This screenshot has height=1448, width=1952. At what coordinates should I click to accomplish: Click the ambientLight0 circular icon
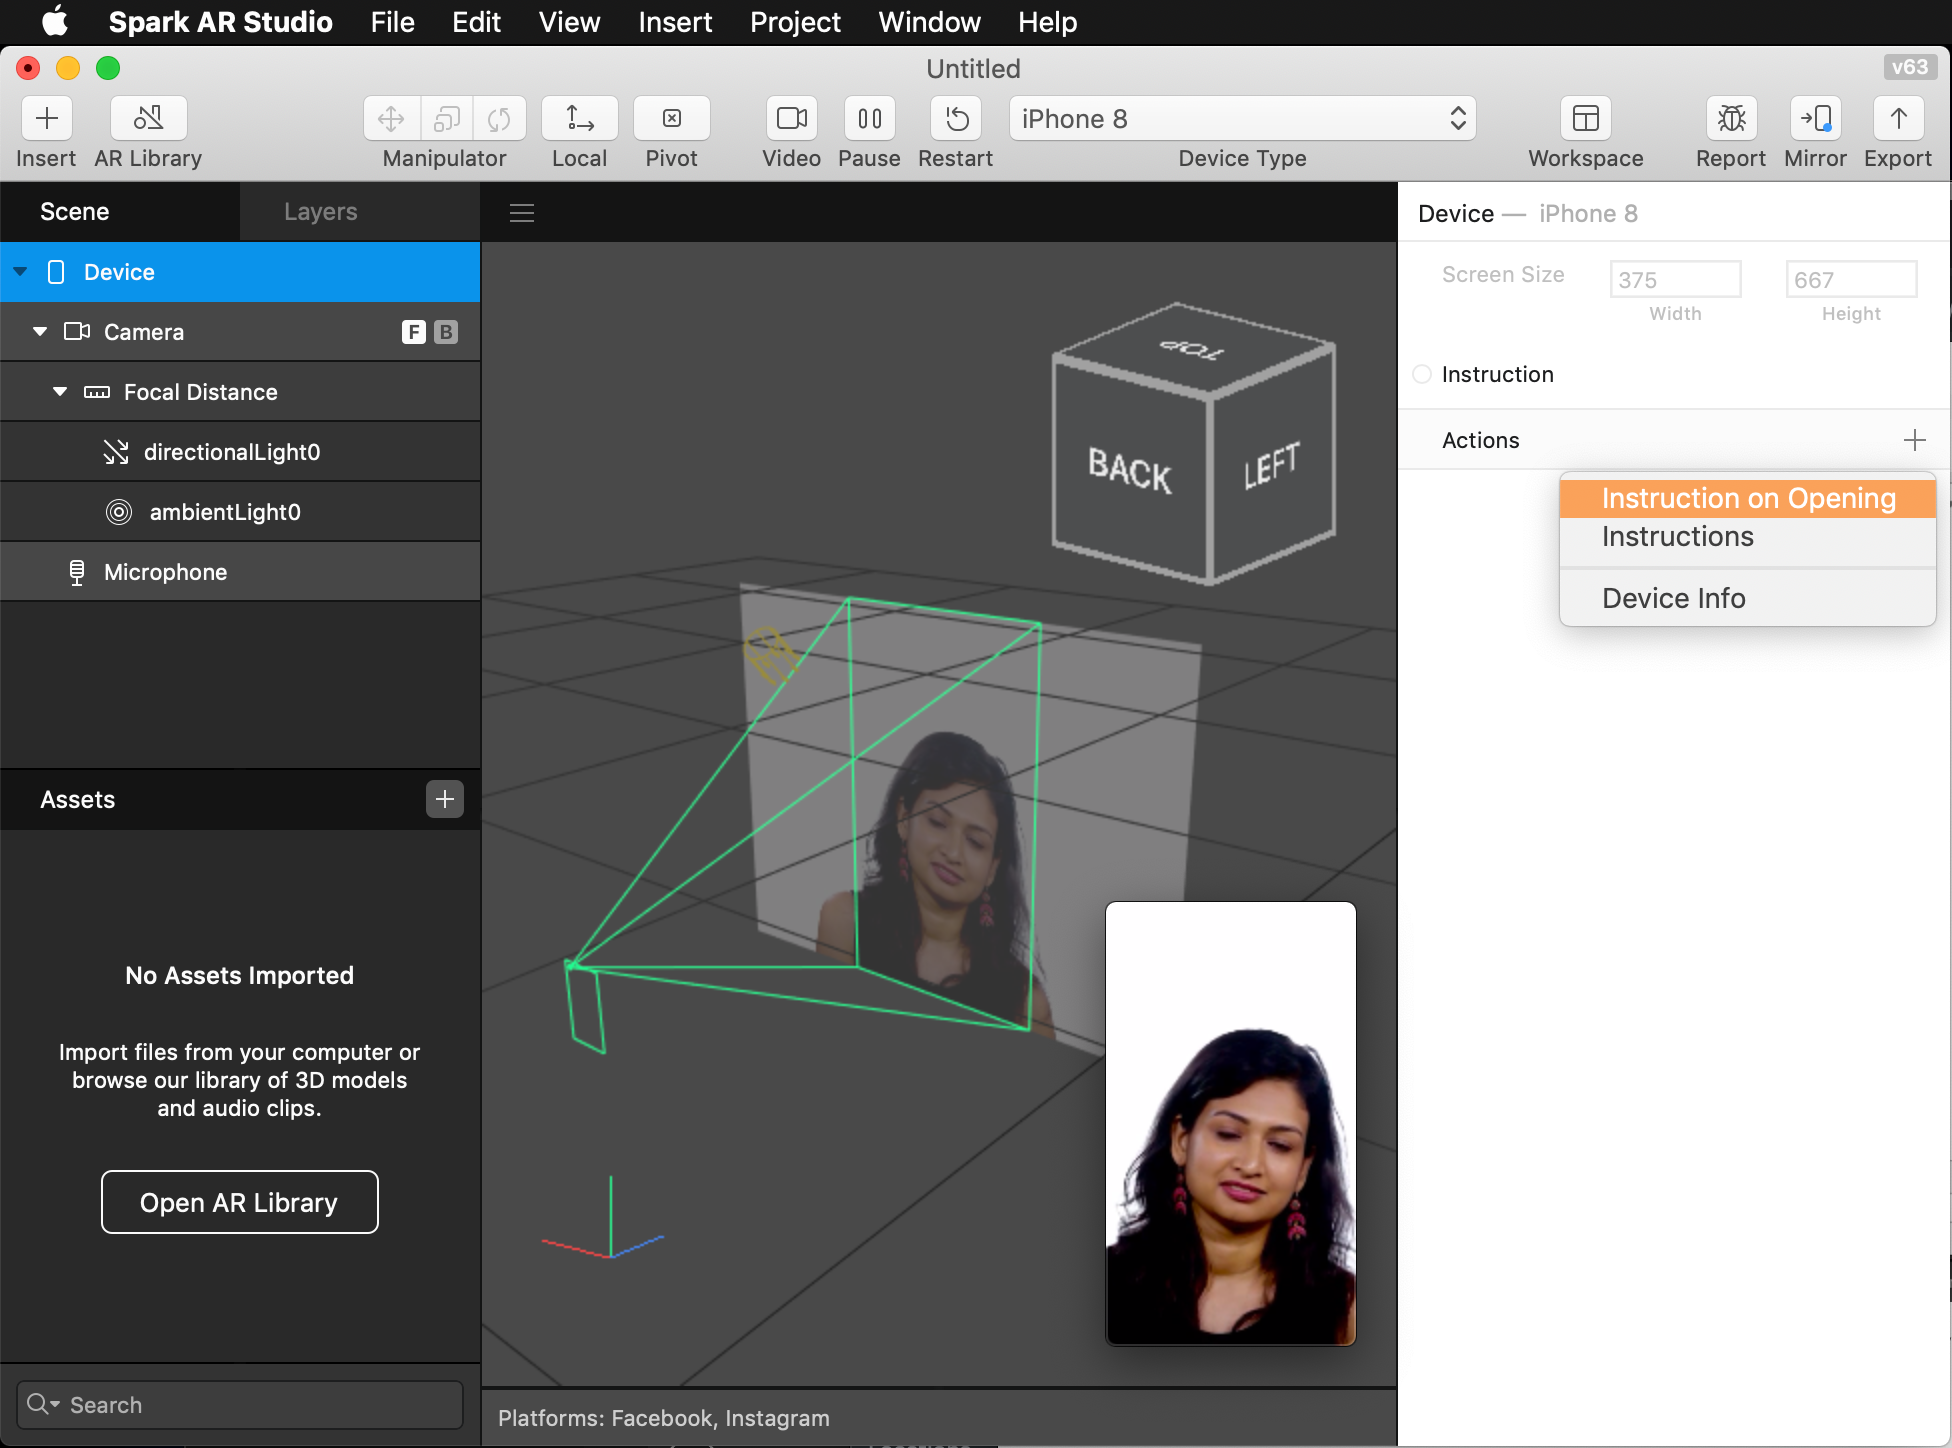point(119,512)
